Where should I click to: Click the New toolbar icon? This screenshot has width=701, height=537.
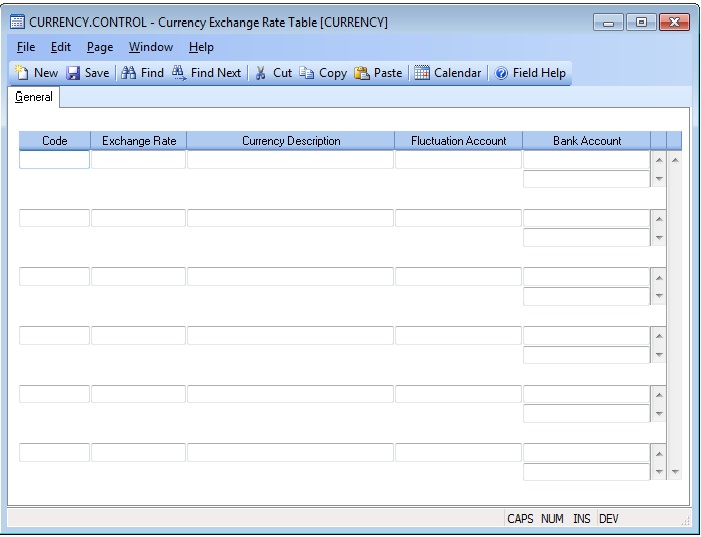pos(21,73)
